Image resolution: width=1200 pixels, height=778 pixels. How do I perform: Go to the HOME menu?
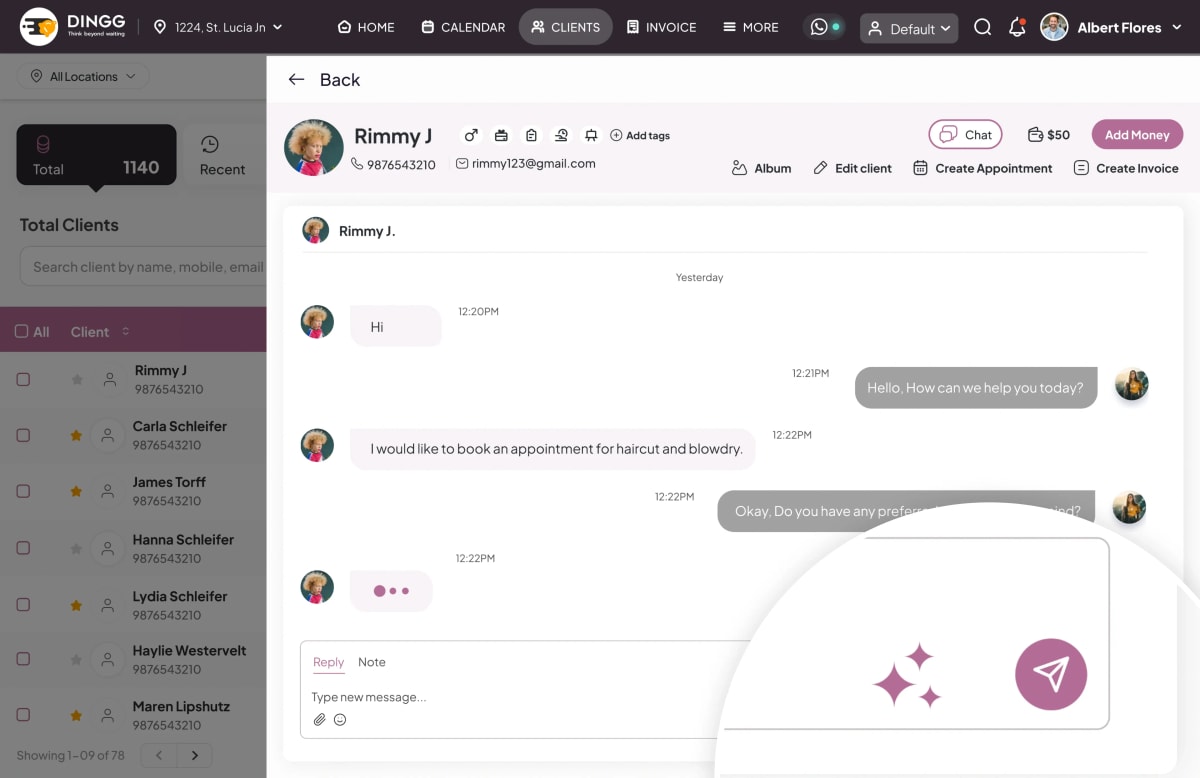click(x=366, y=27)
